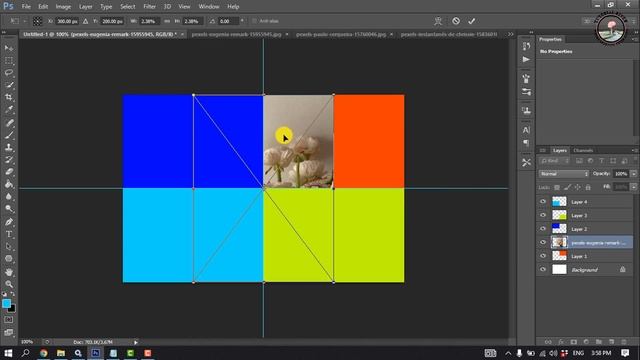Switch to pexels-paulo-campana document tab

click(341, 34)
